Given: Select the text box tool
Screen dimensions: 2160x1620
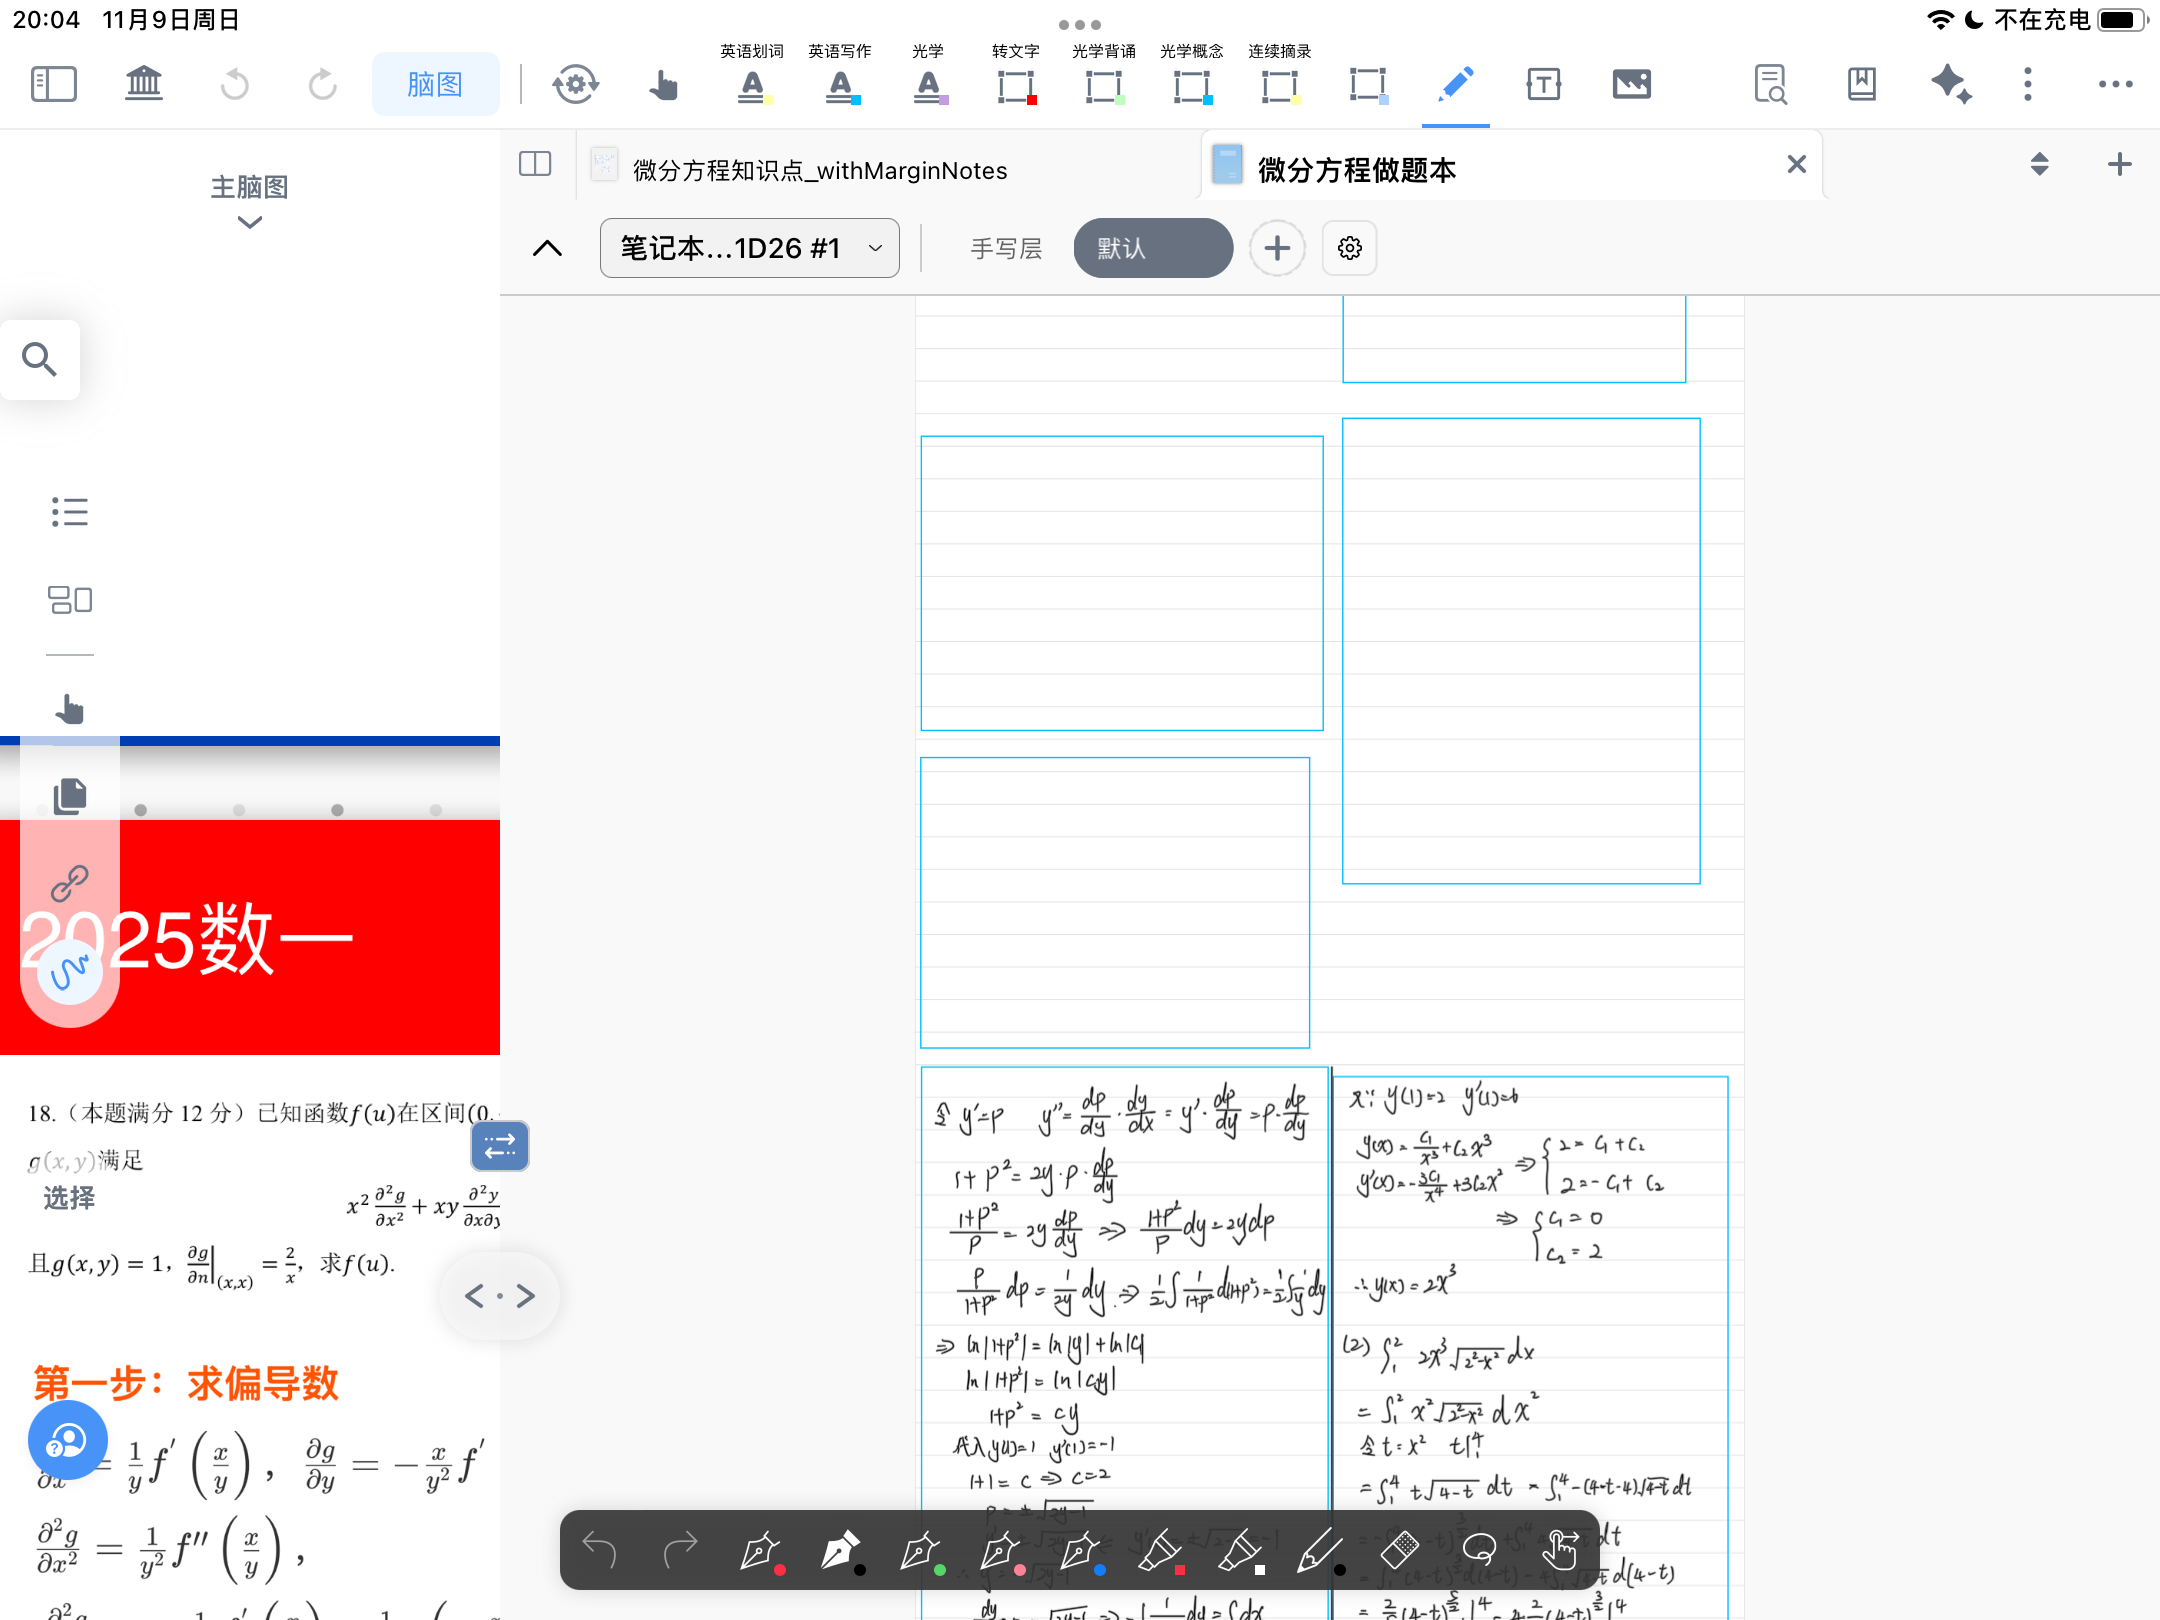Looking at the screenshot, I should pos(1543,84).
